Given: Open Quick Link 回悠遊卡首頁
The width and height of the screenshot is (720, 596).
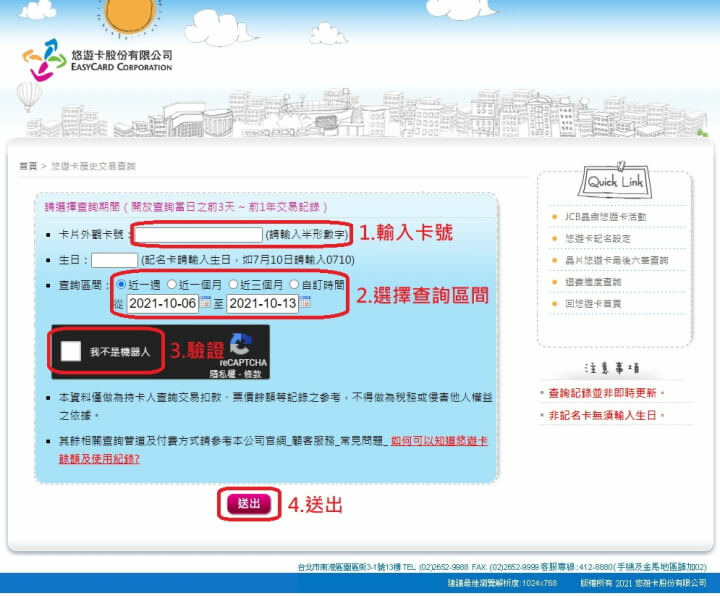Looking at the screenshot, I should coord(593,304).
